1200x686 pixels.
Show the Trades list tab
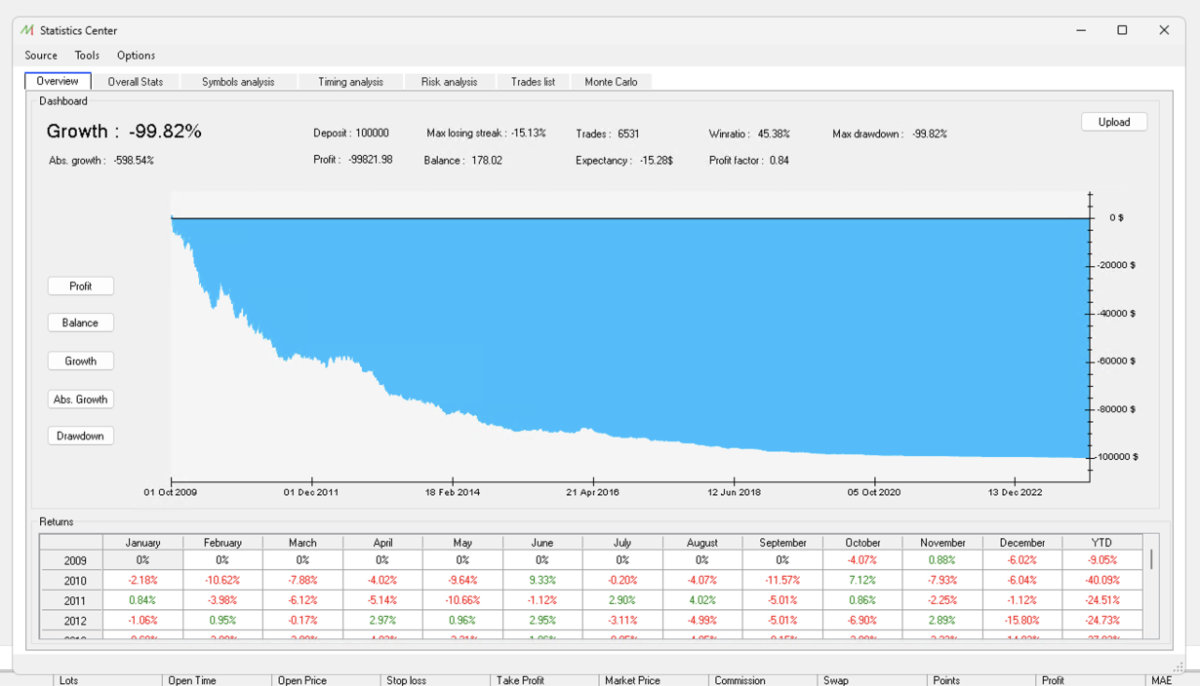click(533, 82)
